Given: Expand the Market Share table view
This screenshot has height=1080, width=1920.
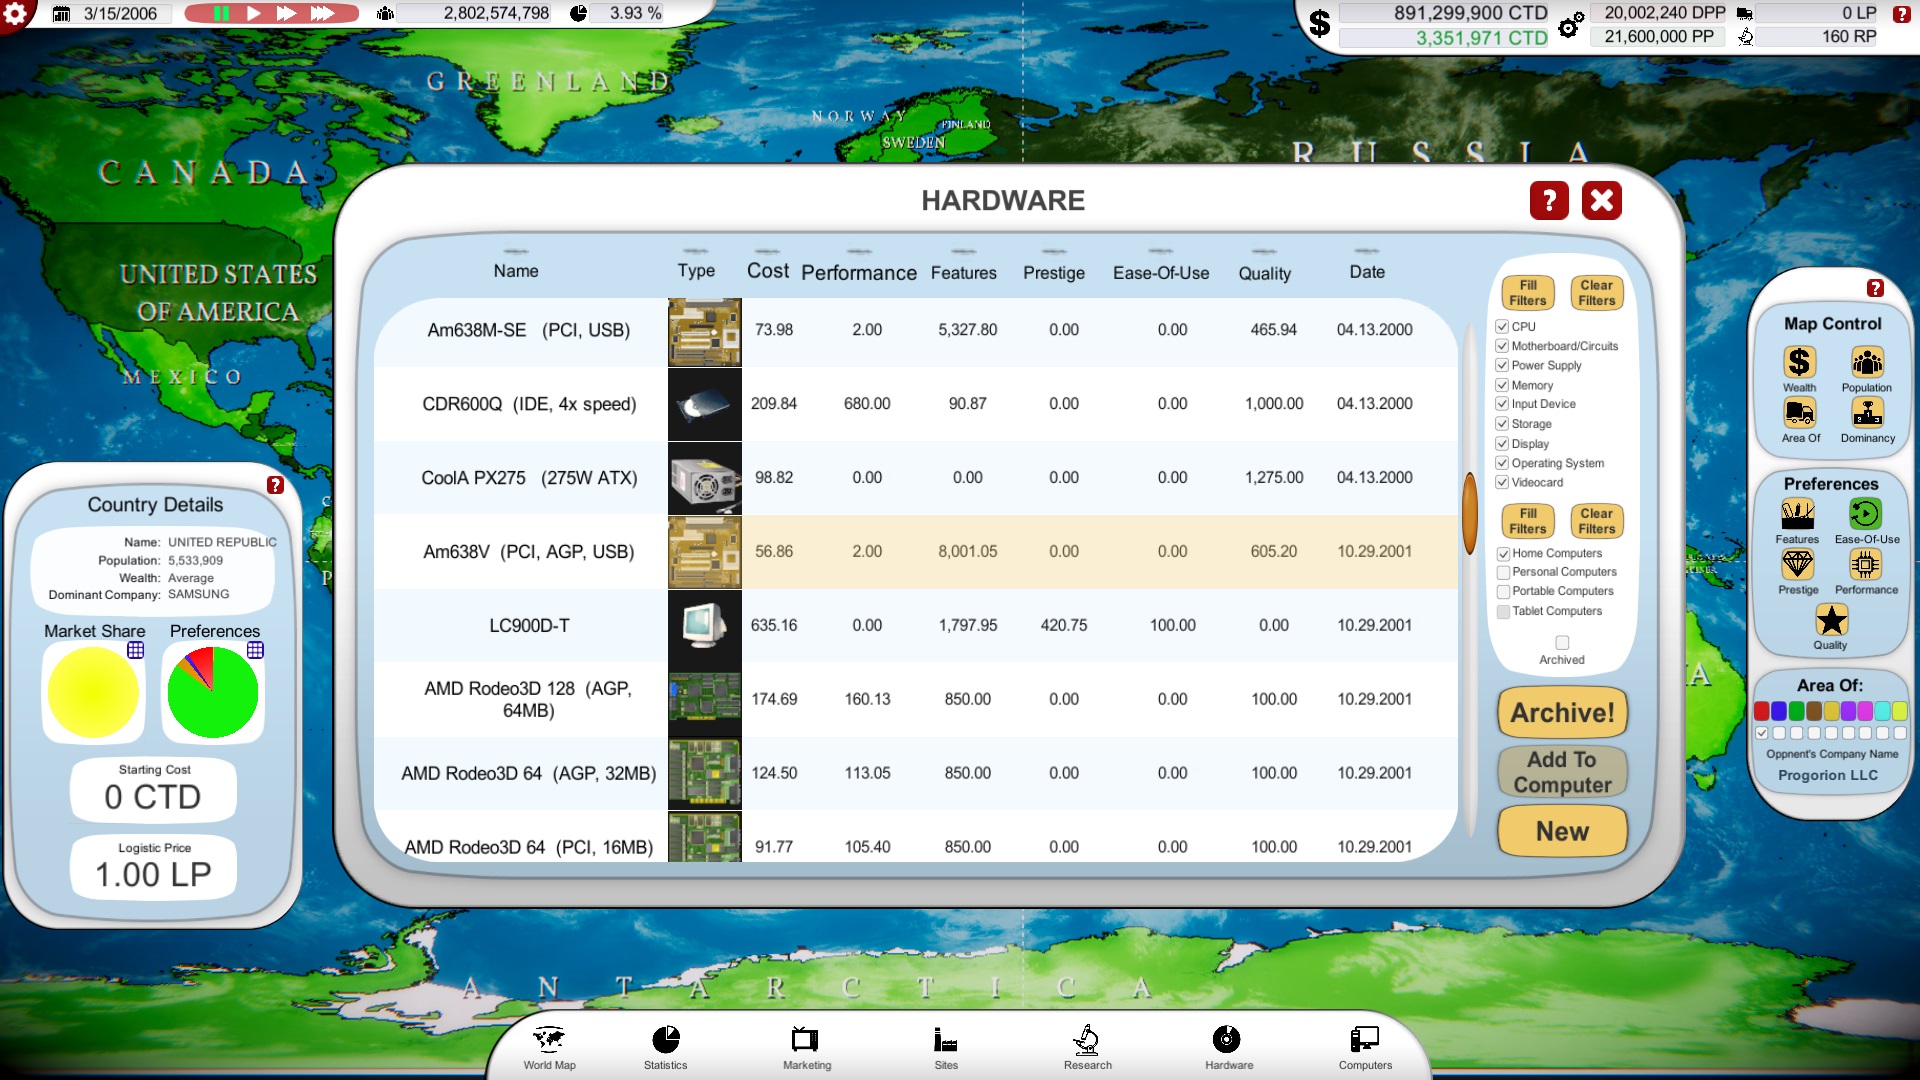Looking at the screenshot, I should pos(136,650).
